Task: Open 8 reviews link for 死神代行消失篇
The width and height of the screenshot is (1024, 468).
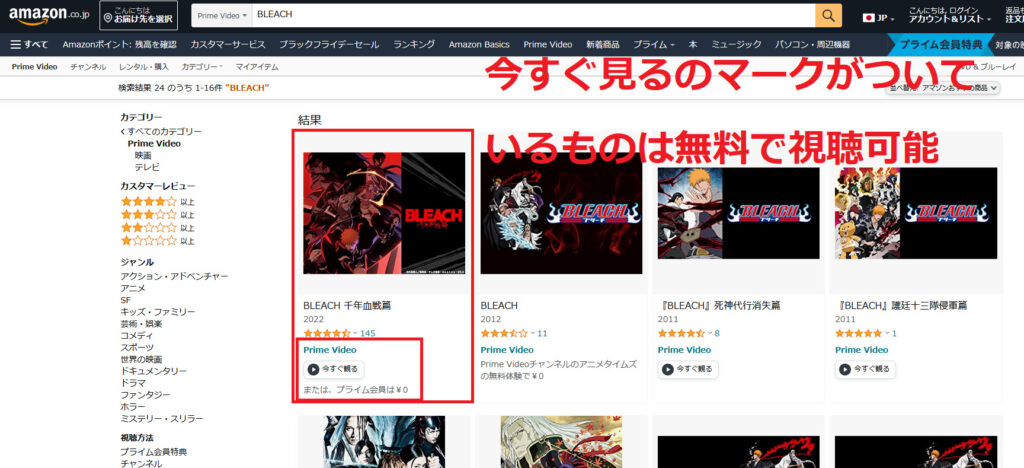Action: coord(717,334)
